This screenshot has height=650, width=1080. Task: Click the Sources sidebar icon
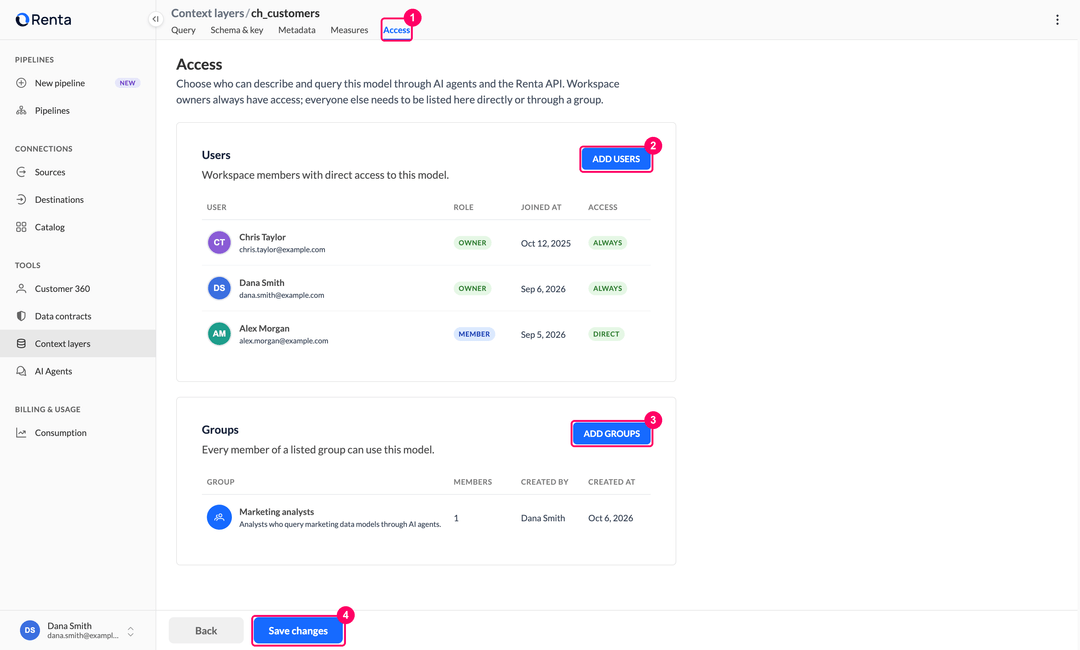pos(21,172)
